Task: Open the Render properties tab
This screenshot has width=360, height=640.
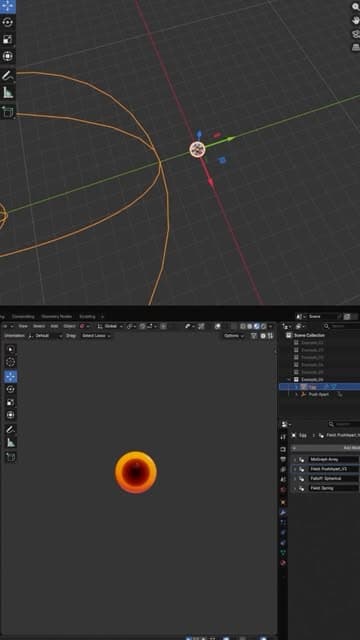Action: pos(283,449)
